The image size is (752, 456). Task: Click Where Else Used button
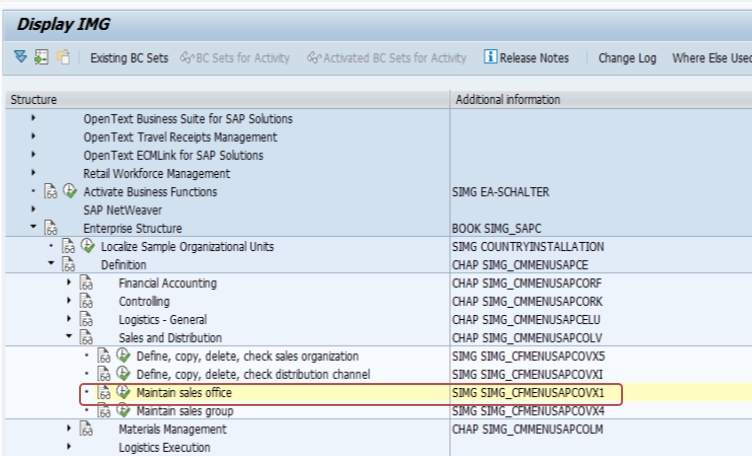click(712, 58)
